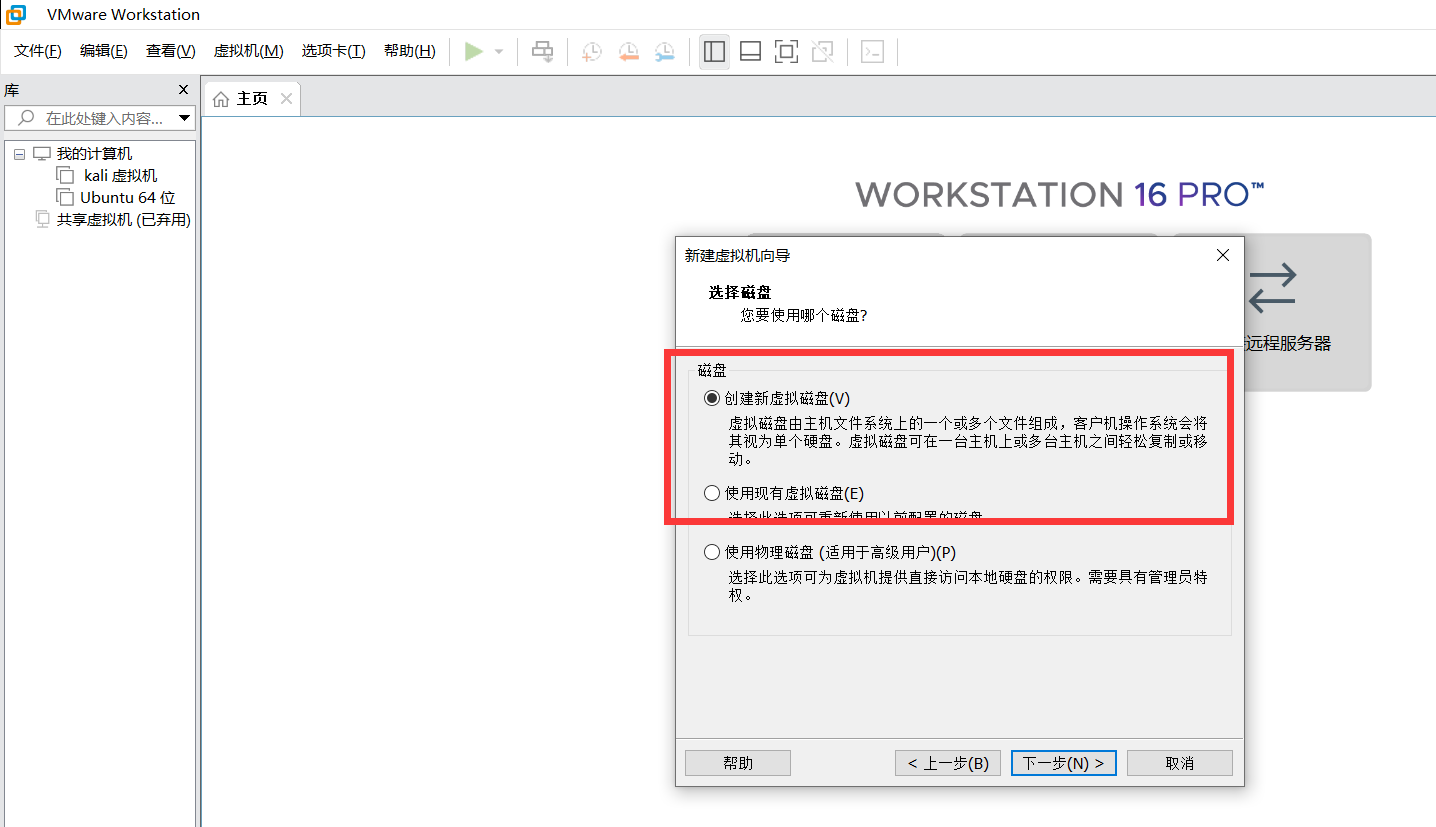The width and height of the screenshot is (1436, 827).
Task: Open the 帮助(H) menu
Action: coord(410,51)
